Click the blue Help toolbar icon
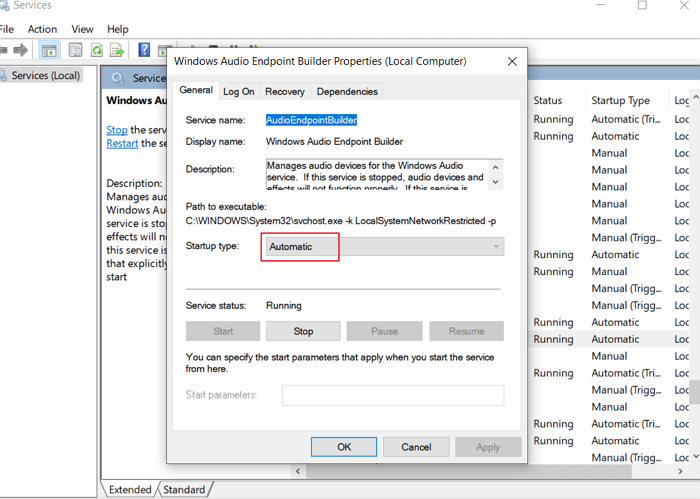Viewport: 700px width, 499px height. (x=144, y=50)
